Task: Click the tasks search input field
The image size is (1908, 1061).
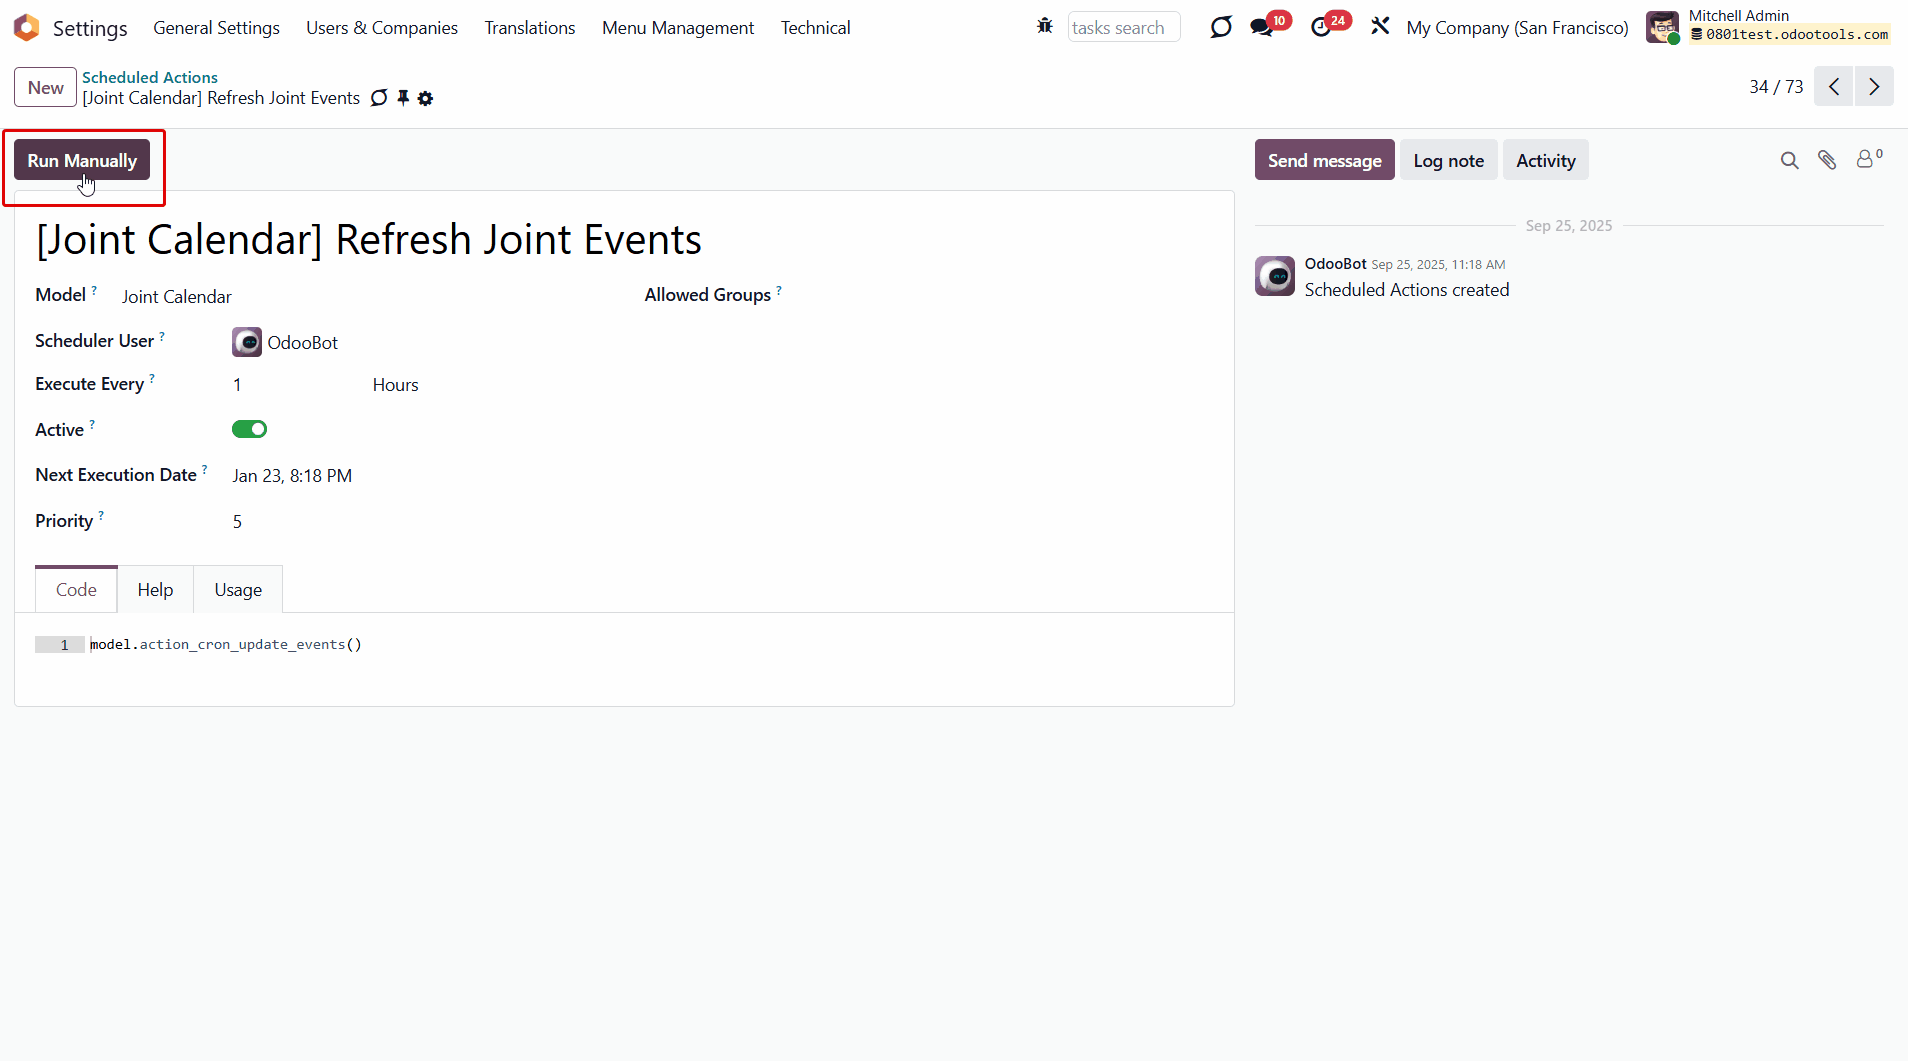Action: click(1123, 28)
